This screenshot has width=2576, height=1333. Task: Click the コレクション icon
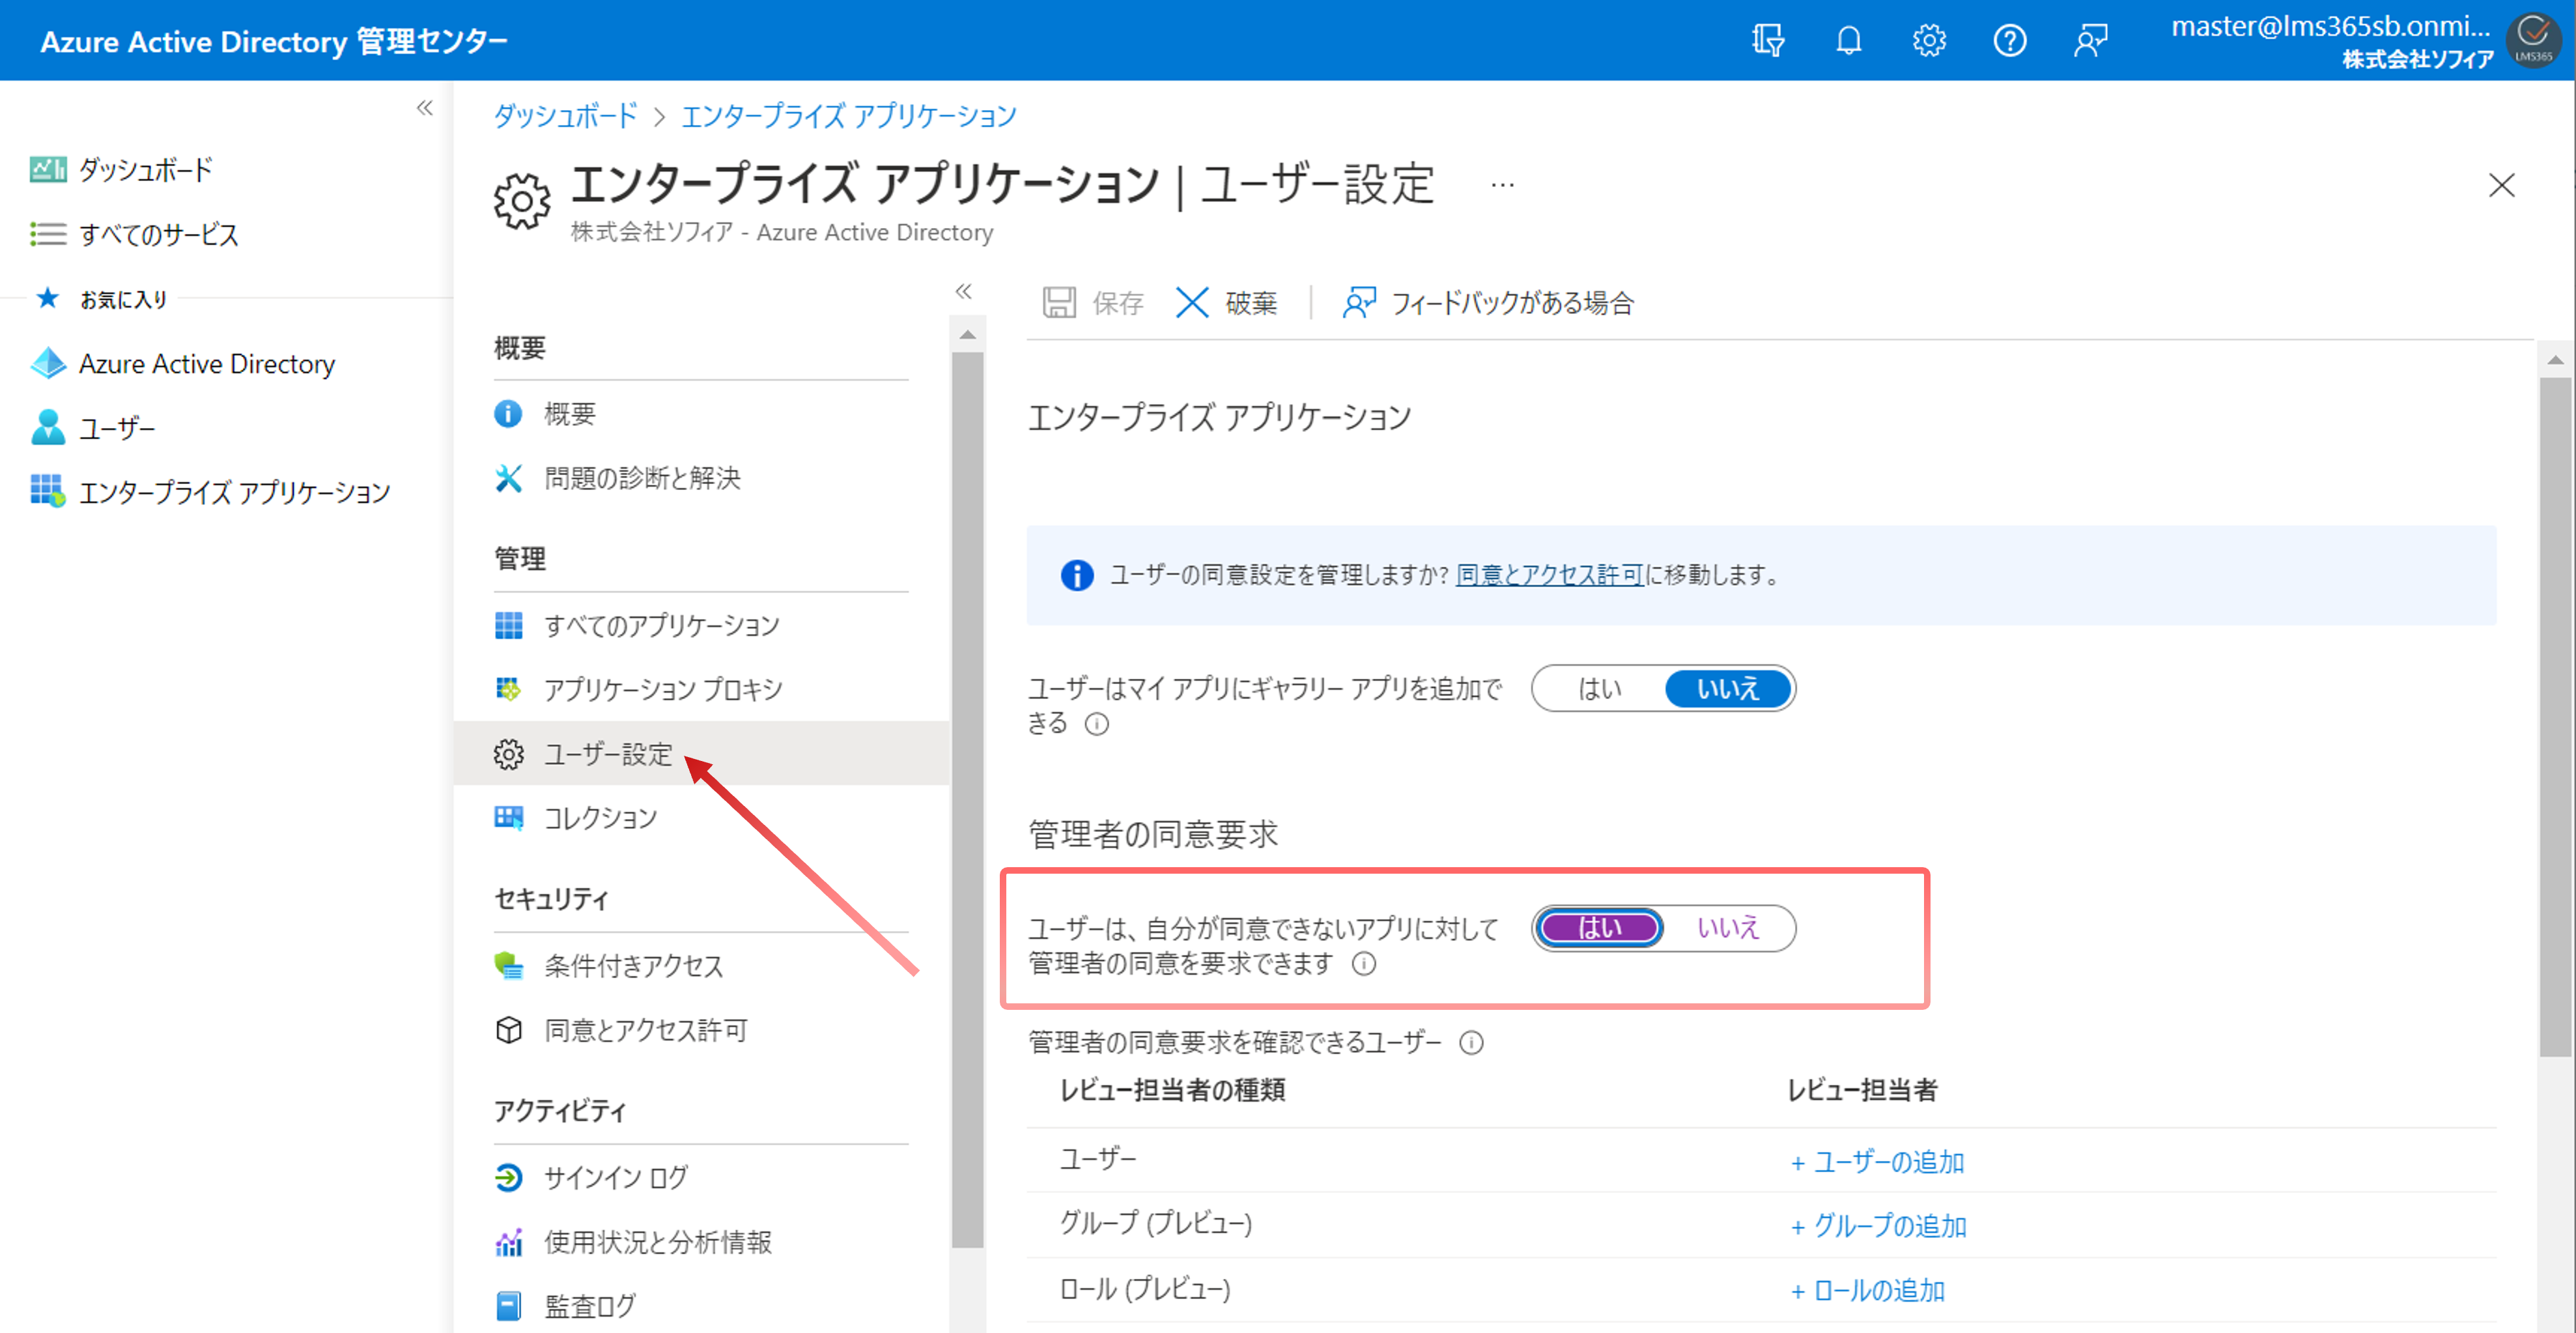508,818
